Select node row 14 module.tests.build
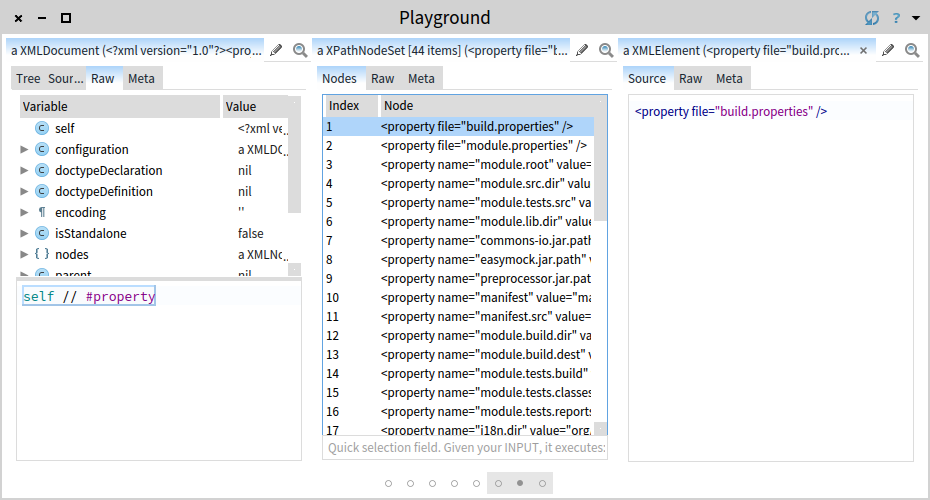 point(458,374)
